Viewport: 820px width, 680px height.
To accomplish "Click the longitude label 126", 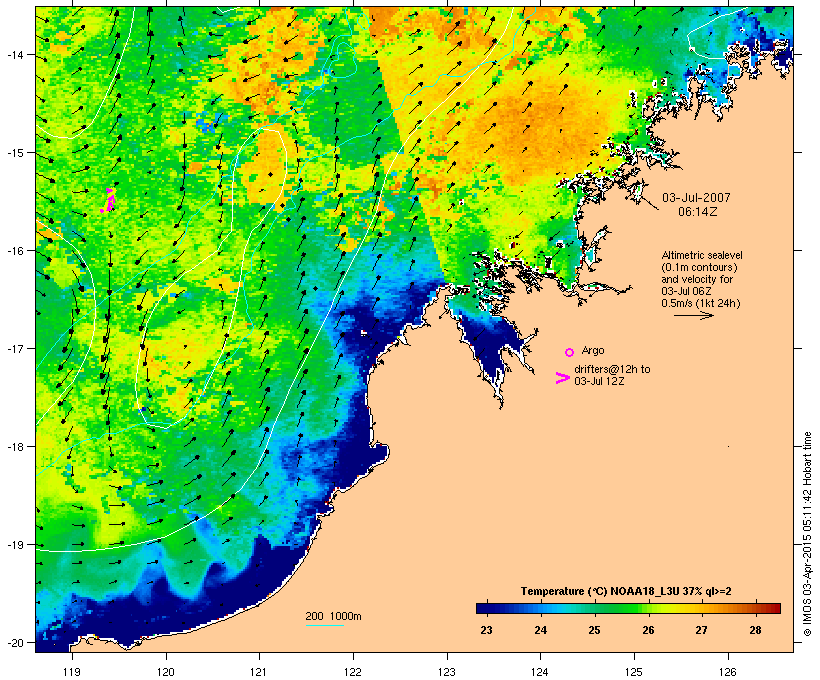I will [x=728, y=672].
